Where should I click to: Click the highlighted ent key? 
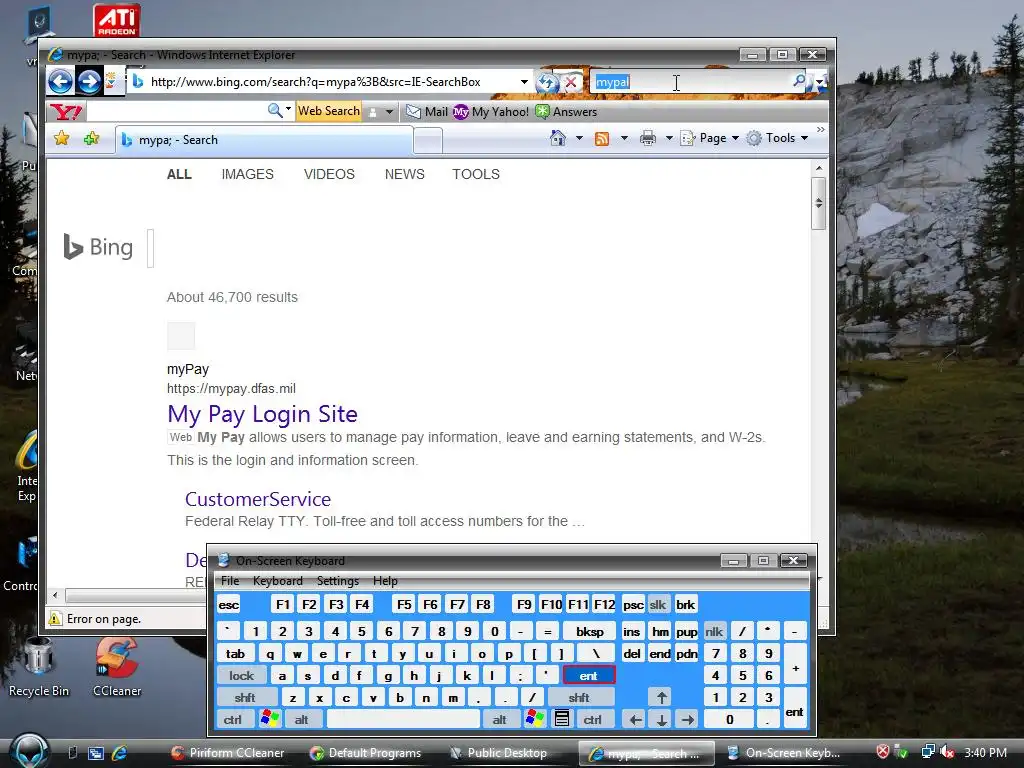point(588,675)
